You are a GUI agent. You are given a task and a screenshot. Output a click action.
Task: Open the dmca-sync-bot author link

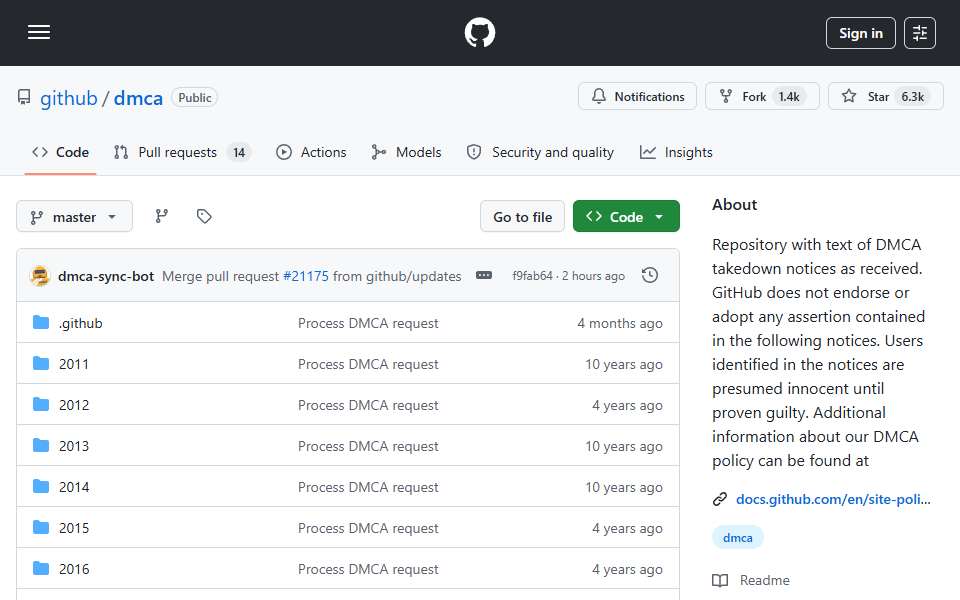106,276
